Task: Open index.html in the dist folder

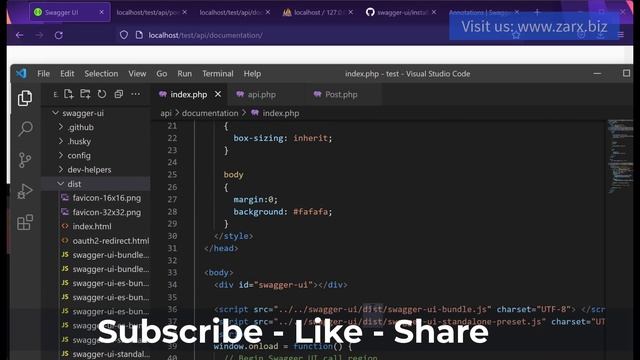Action: pos(92,226)
